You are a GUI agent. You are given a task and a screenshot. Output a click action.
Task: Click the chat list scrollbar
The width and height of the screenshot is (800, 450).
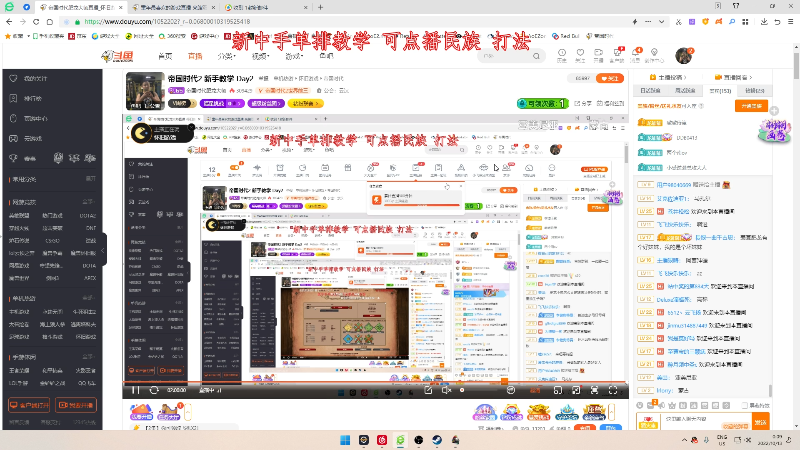click(770, 390)
